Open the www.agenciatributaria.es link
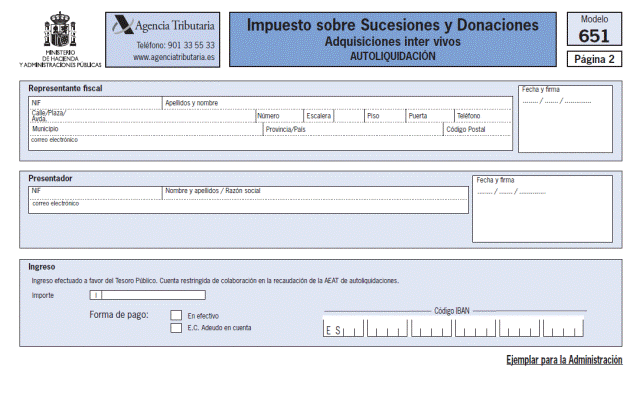 pos(174,57)
